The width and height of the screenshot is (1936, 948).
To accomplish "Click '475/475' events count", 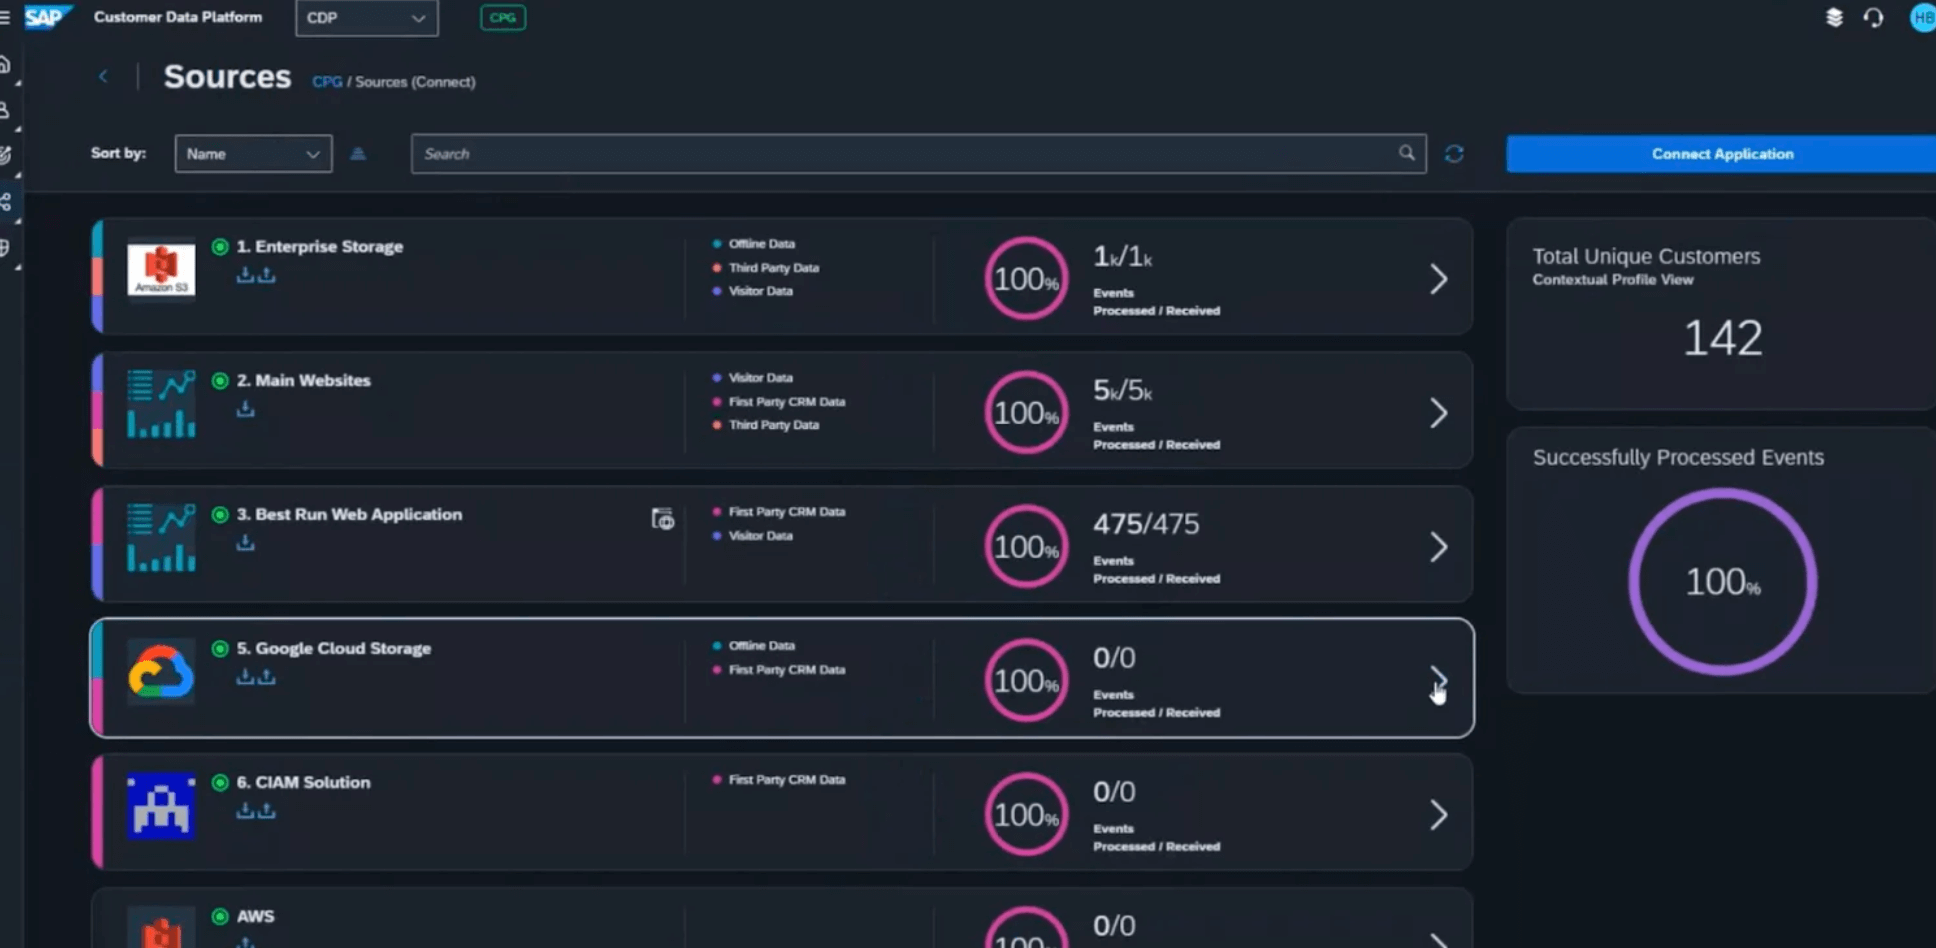I will [1146, 524].
